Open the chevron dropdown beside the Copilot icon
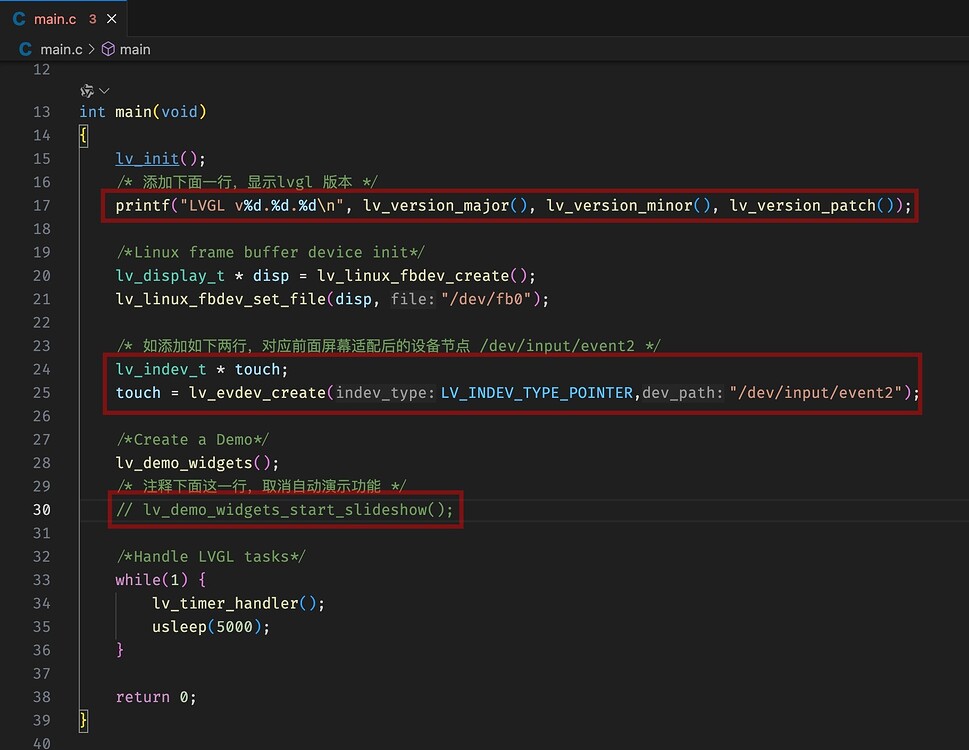 point(103,90)
